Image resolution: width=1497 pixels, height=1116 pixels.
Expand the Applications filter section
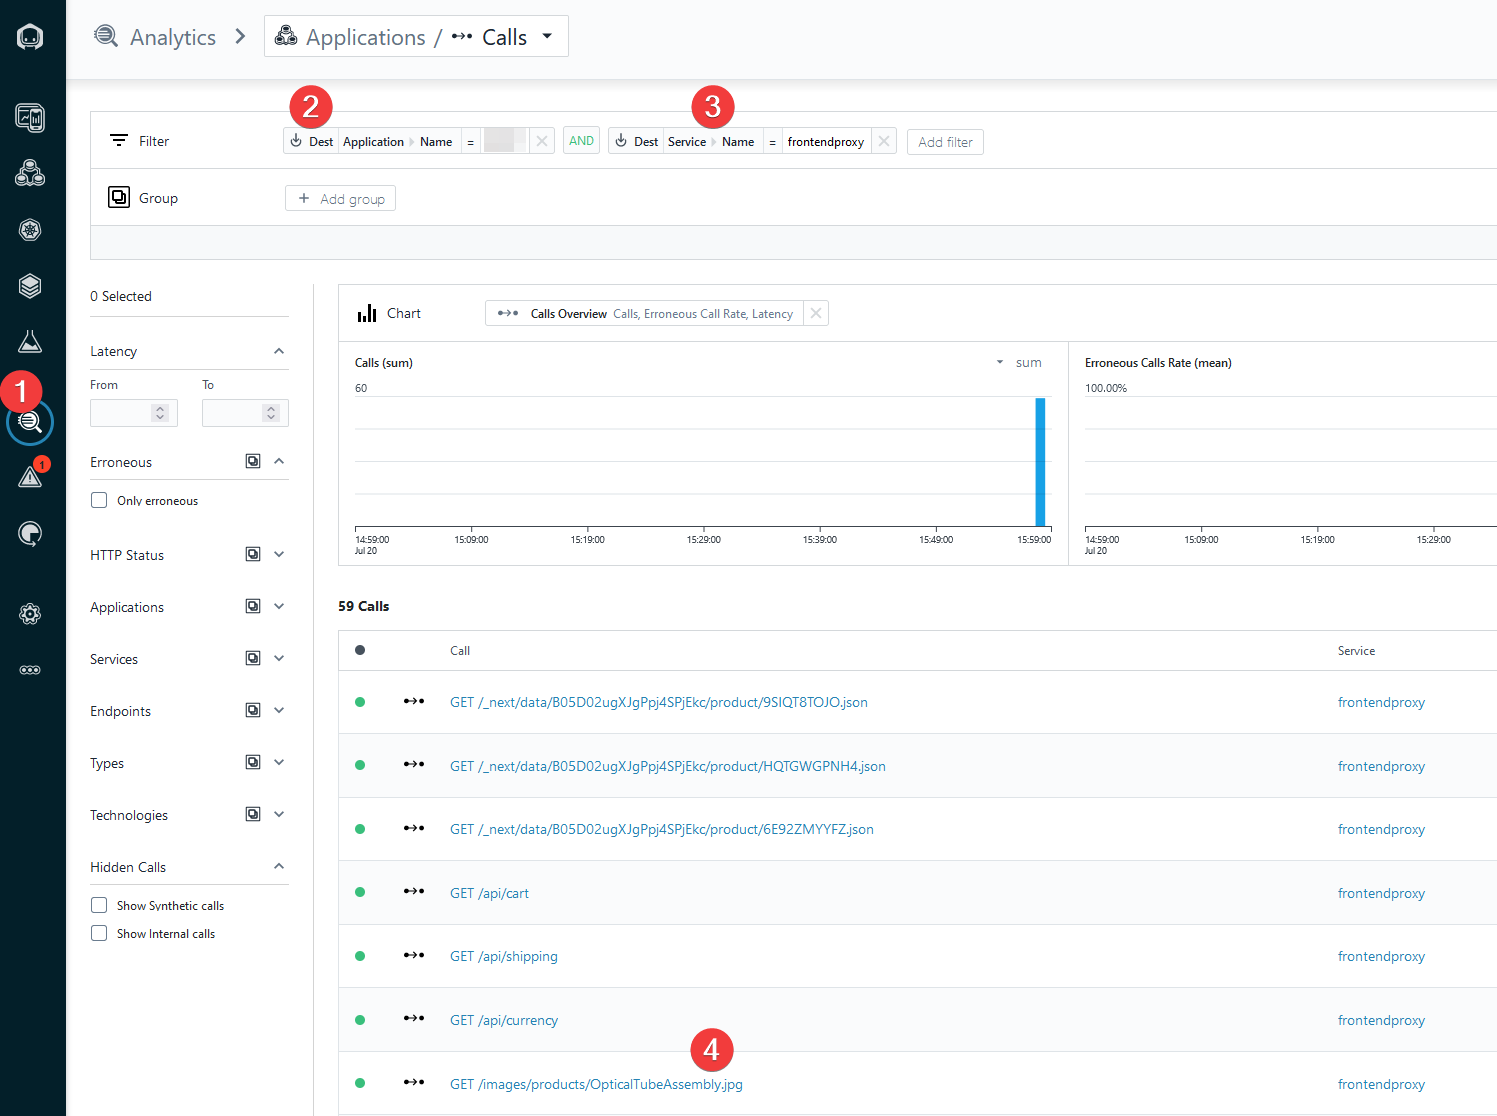tap(279, 606)
